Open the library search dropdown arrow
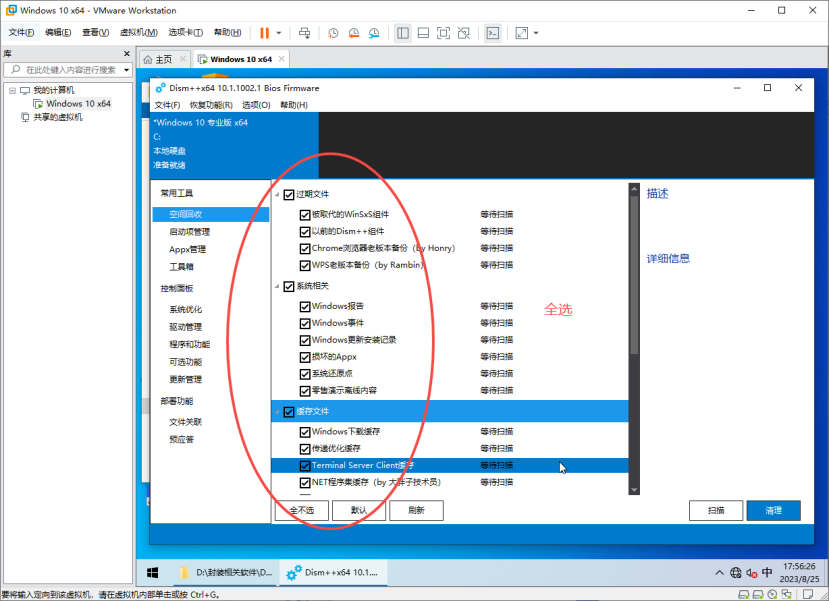The height and width of the screenshot is (602, 829). 126,70
